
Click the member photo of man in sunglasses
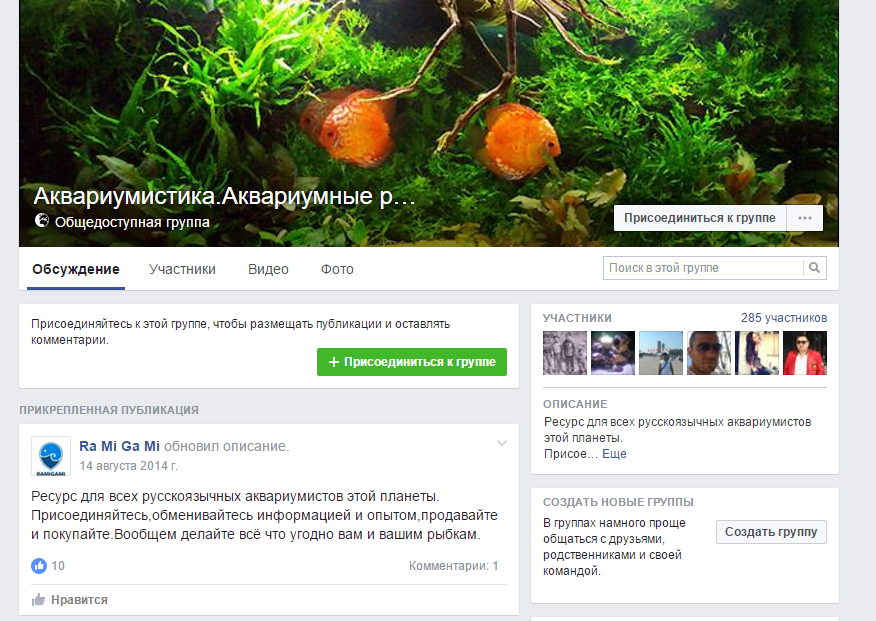tap(709, 353)
